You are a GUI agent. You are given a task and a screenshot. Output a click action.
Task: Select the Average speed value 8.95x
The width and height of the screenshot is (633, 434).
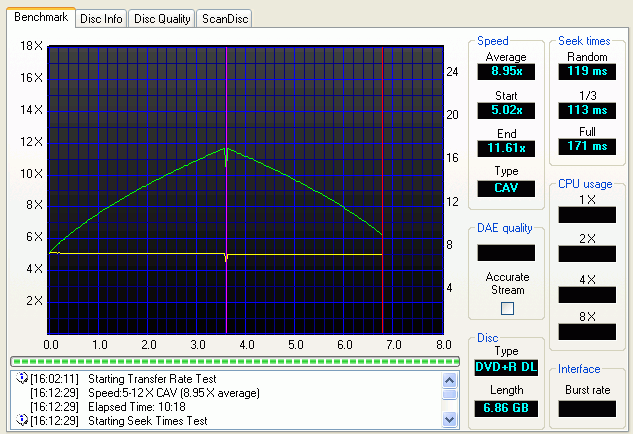tap(506, 71)
